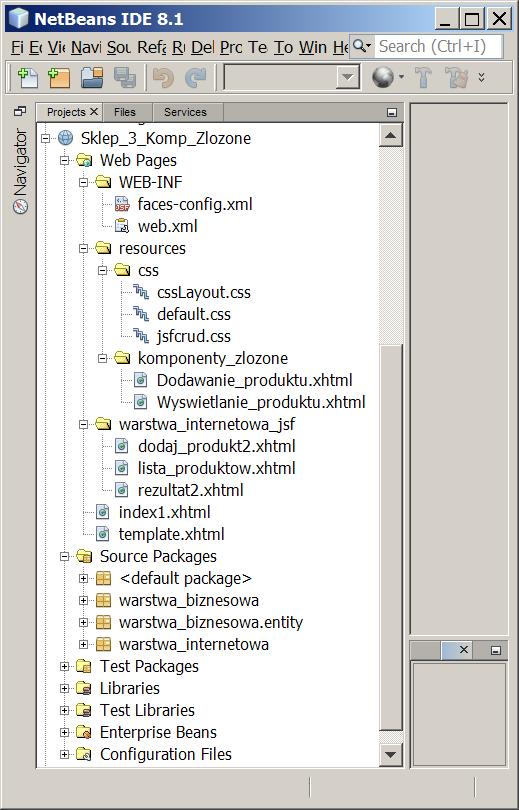
Task: Collapse the css folder
Action: click(x=103, y=271)
